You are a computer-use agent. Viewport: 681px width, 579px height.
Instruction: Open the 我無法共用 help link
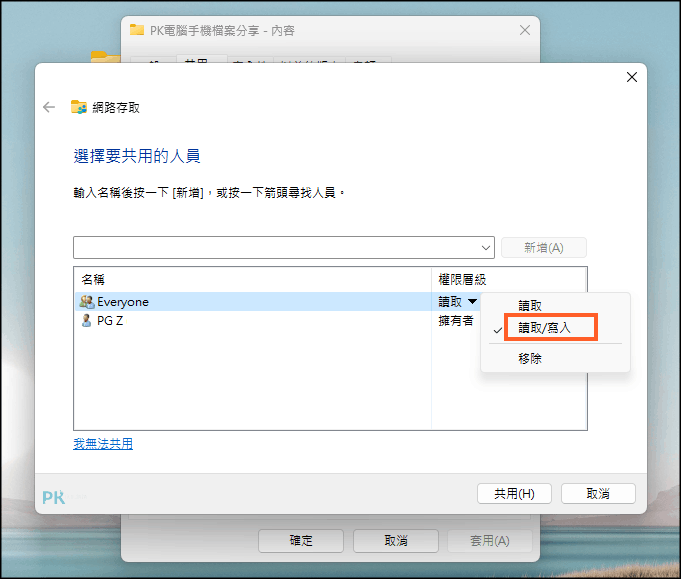tap(103, 443)
